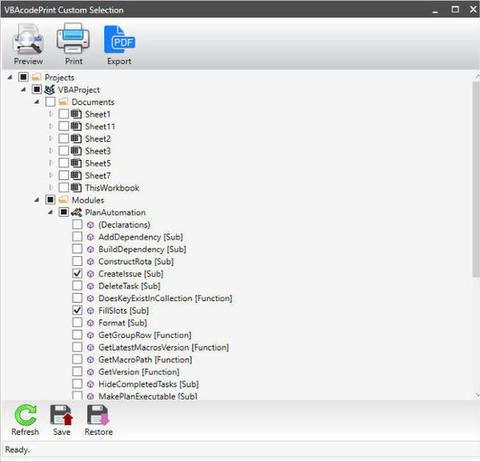The image size is (480, 462).
Task: Export to PDF using the PDF icon
Action: pyautogui.click(x=119, y=40)
